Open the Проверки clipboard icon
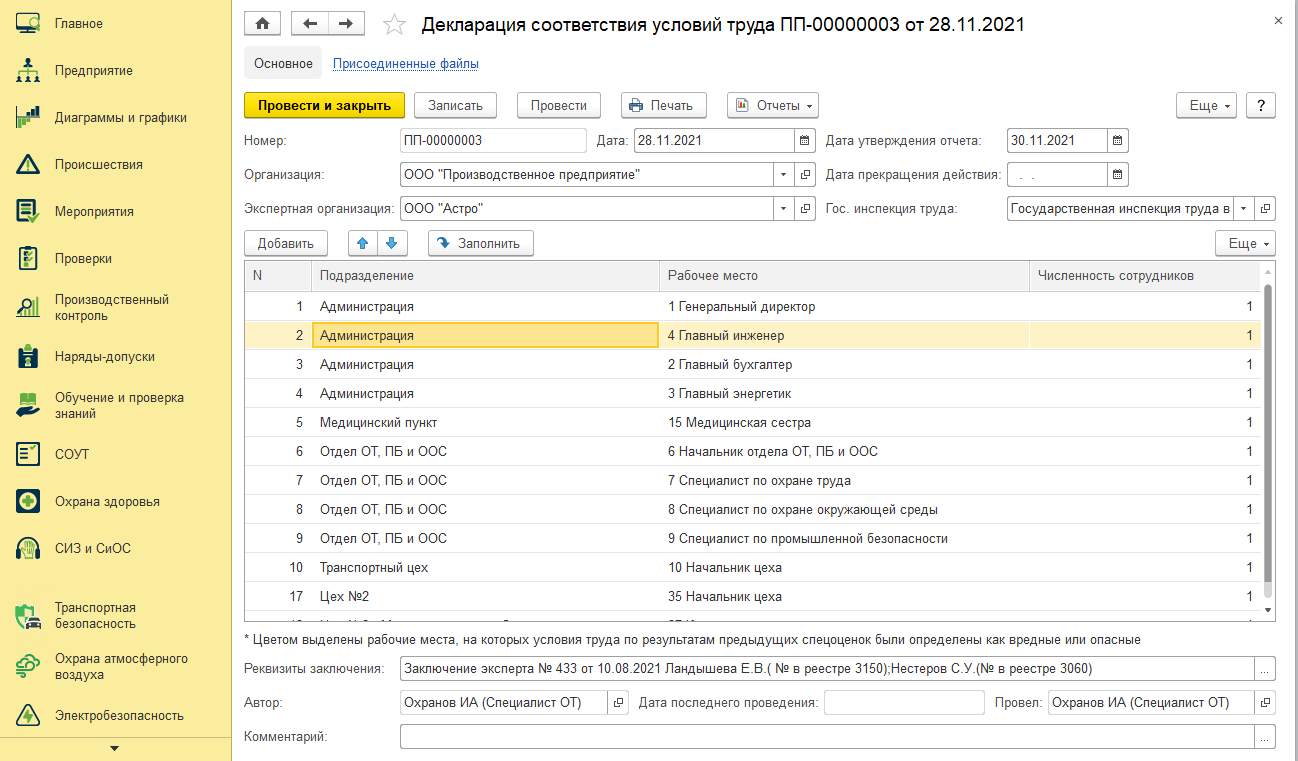Image resolution: width=1298 pixels, height=761 pixels. [28, 259]
